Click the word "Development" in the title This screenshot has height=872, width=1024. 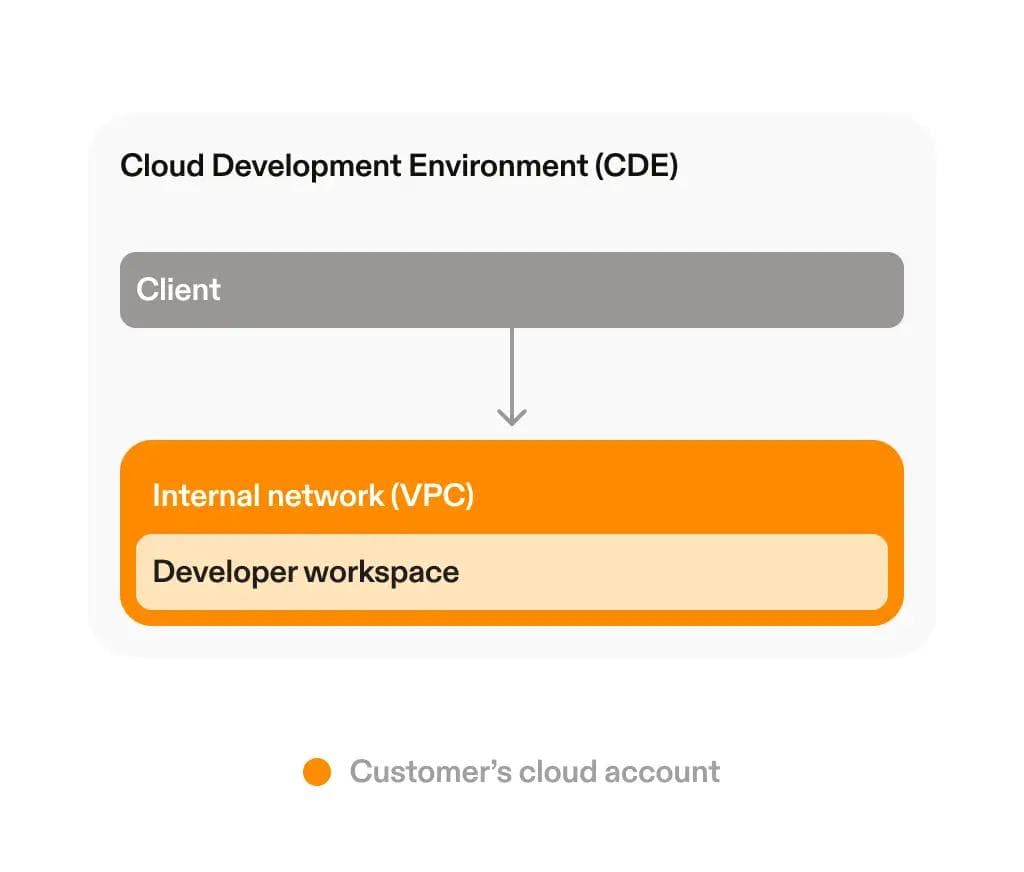coord(307,166)
